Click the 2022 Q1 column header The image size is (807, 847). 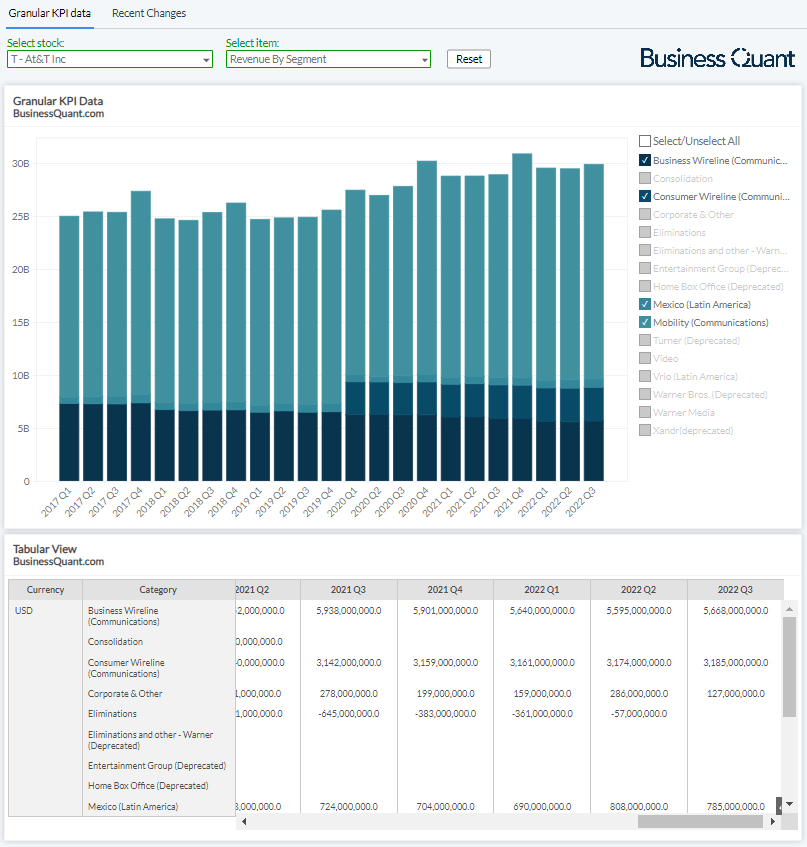[x=542, y=590]
